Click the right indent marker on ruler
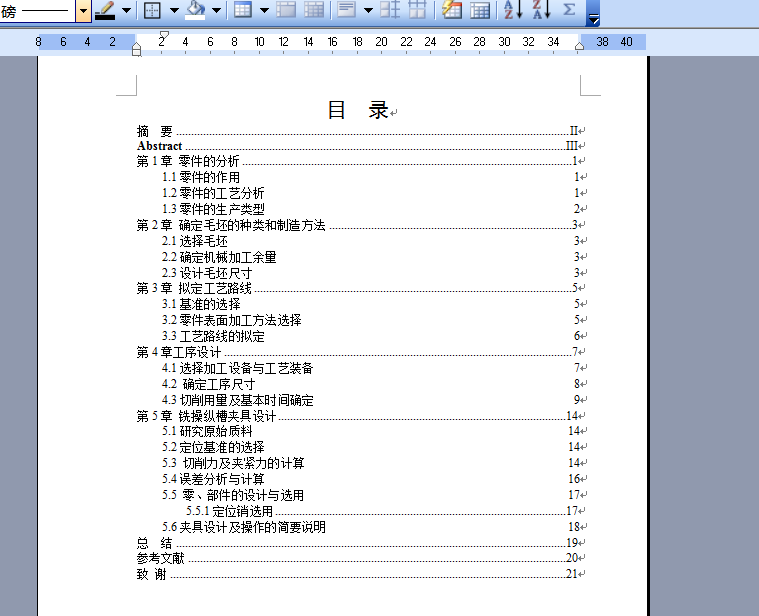Viewport: 759px width, 616px height. tap(579, 46)
